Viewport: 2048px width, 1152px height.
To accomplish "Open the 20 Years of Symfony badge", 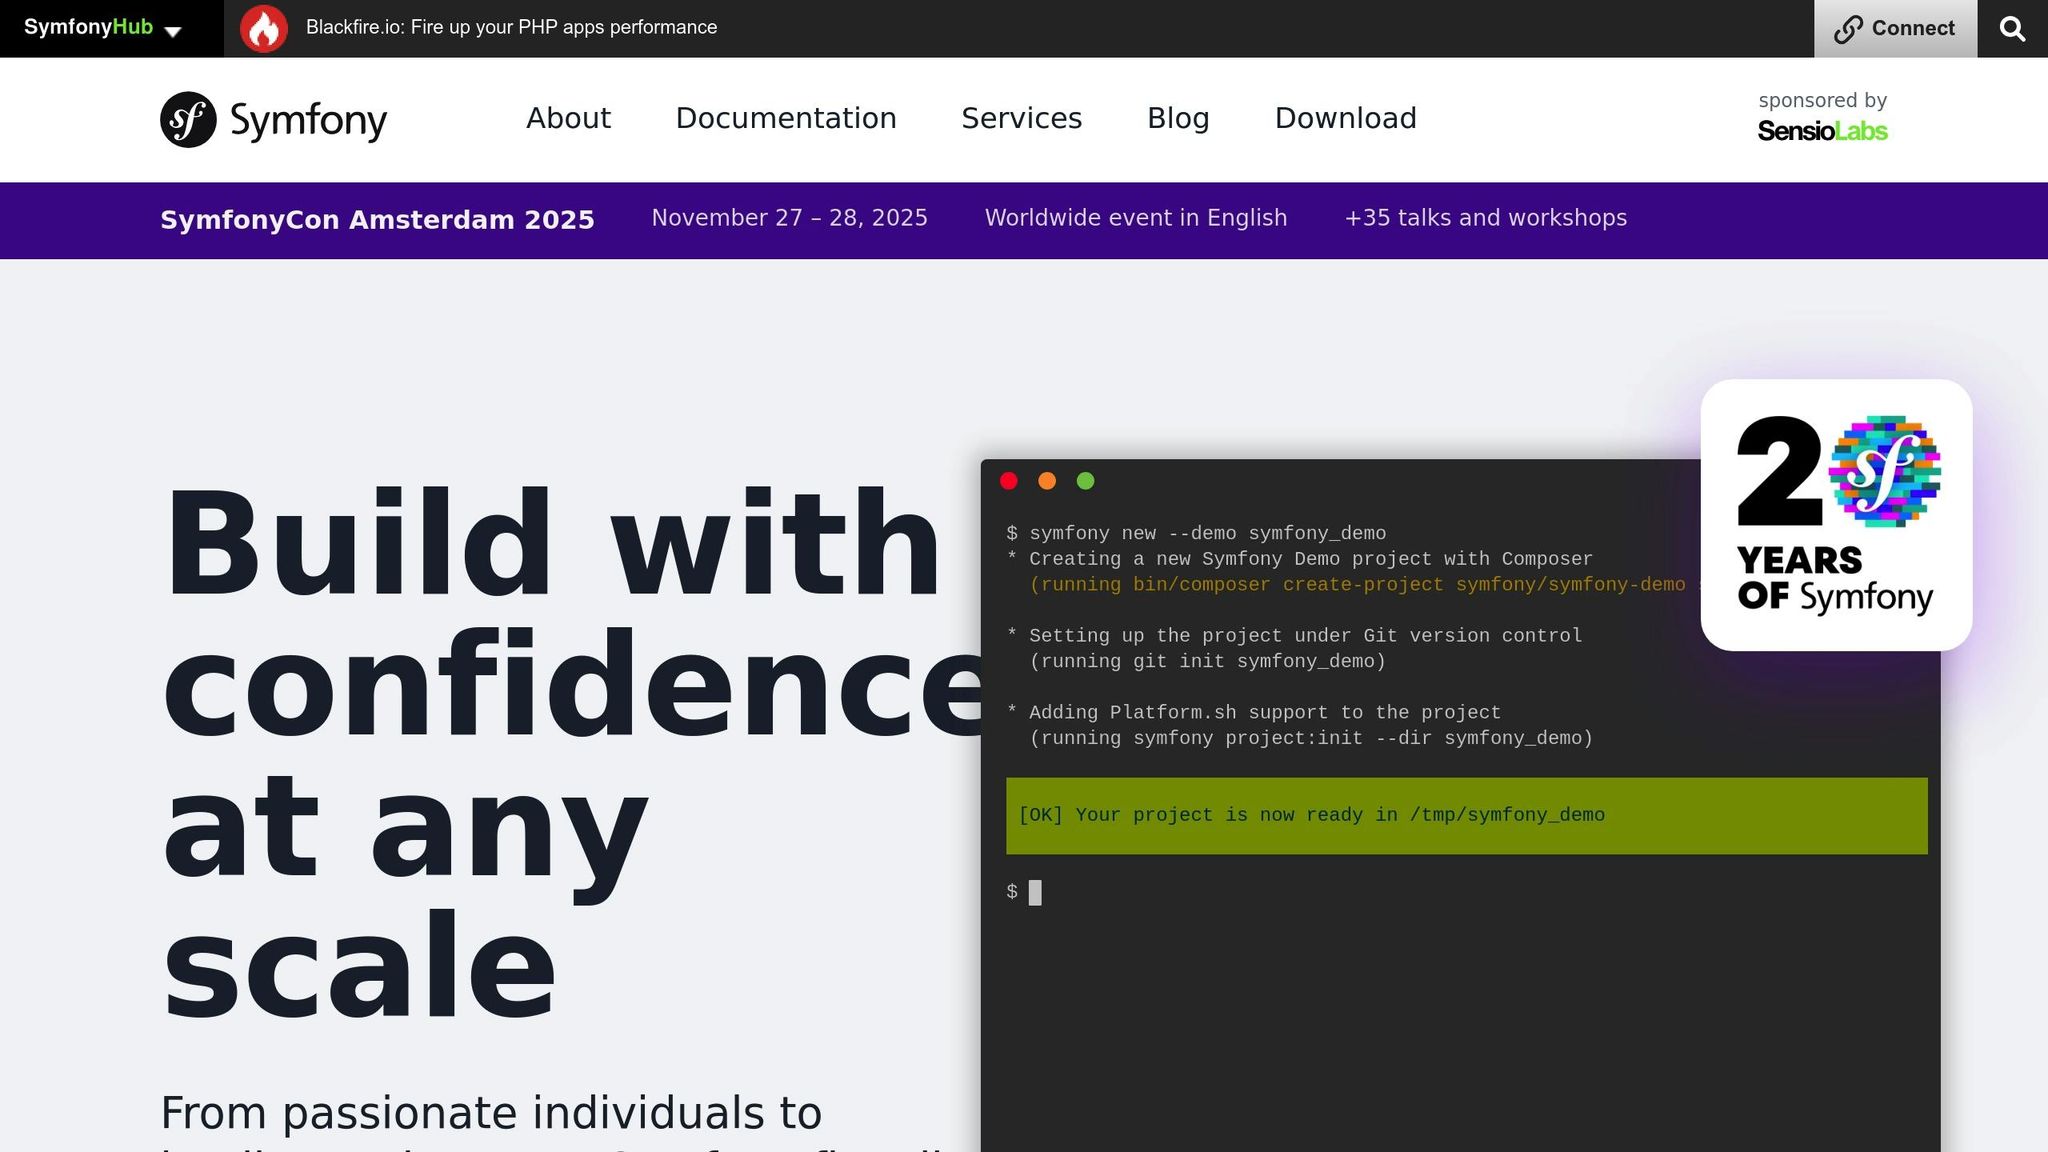I will tap(1836, 515).
